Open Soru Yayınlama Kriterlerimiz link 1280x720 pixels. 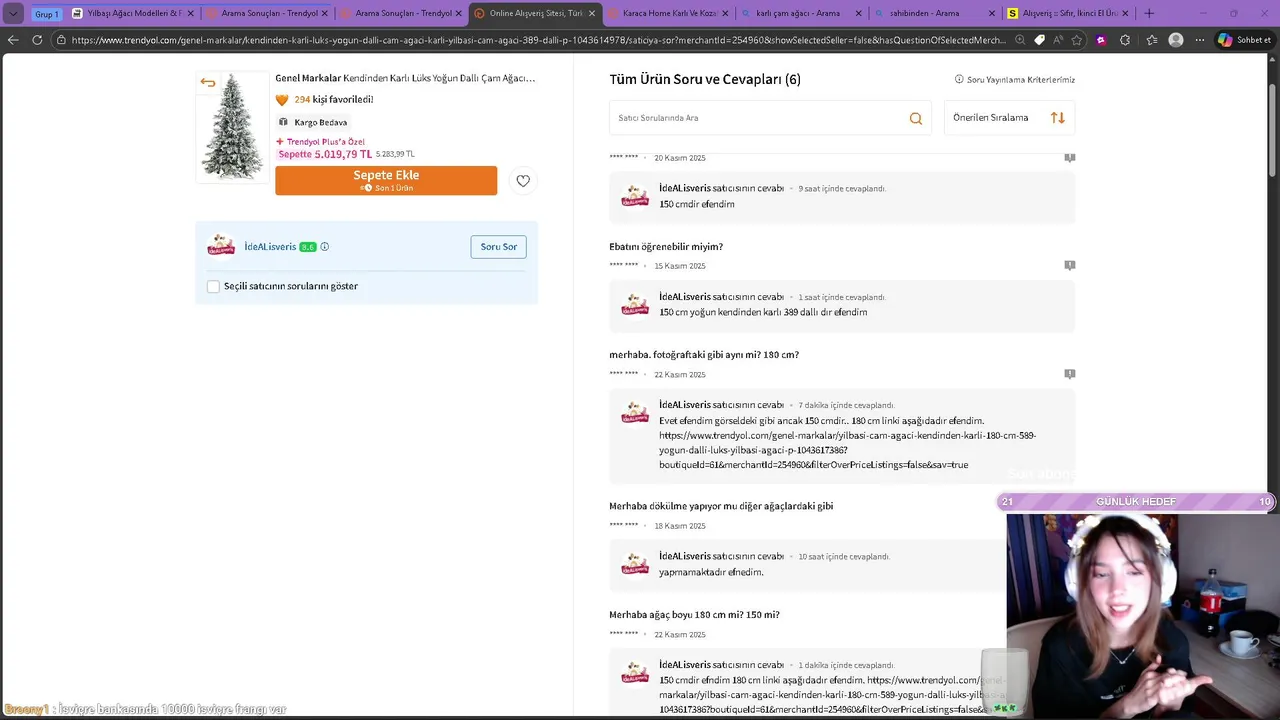(1021, 79)
